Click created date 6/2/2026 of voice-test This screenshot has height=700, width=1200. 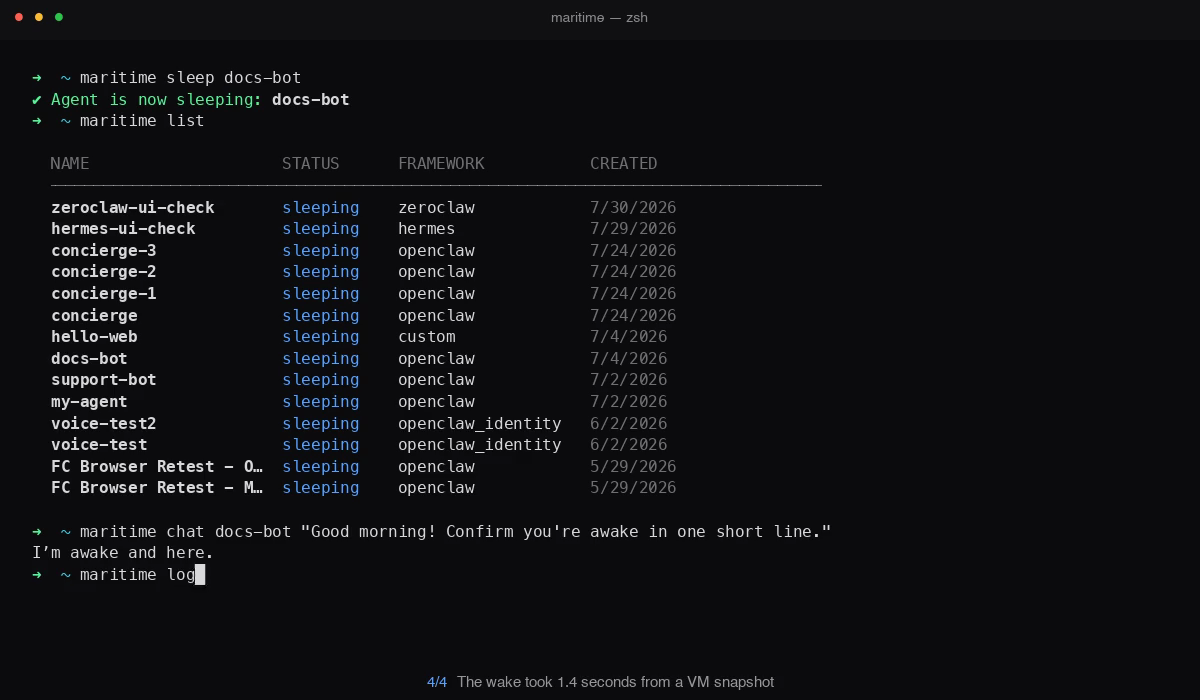[628, 444]
